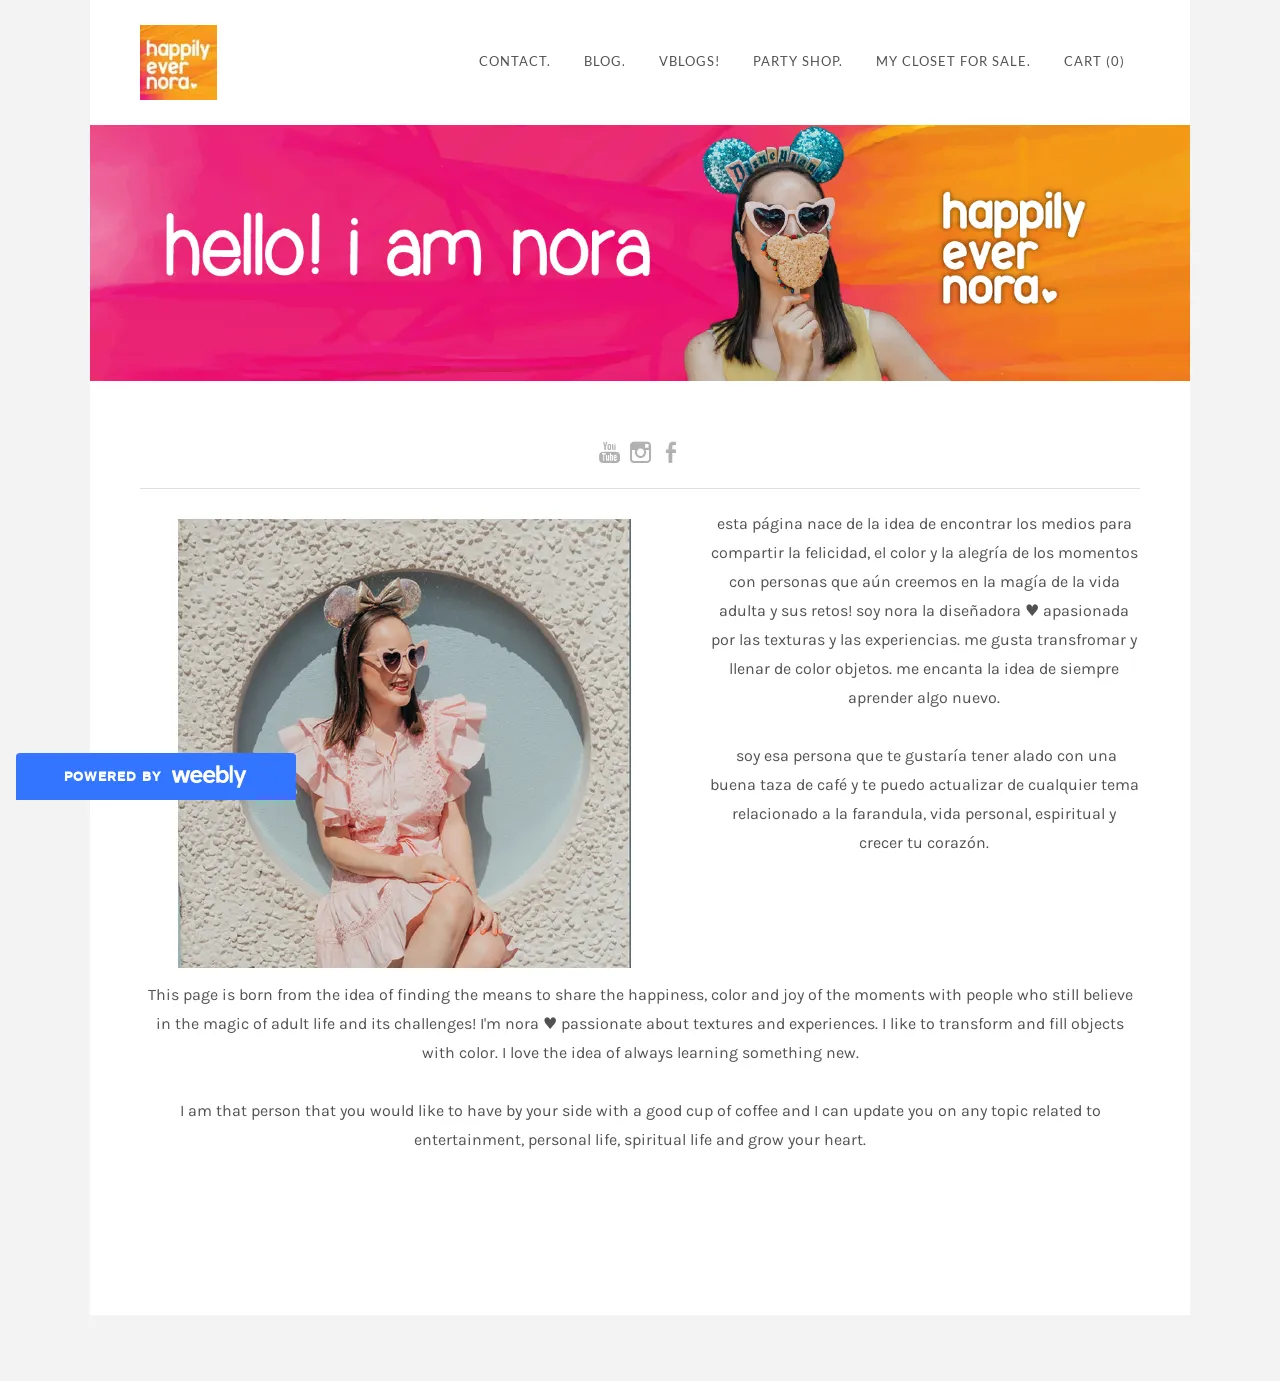Click the happily ever nora banner logo
Screen dimensions: 1280x1381
point(1012,248)
